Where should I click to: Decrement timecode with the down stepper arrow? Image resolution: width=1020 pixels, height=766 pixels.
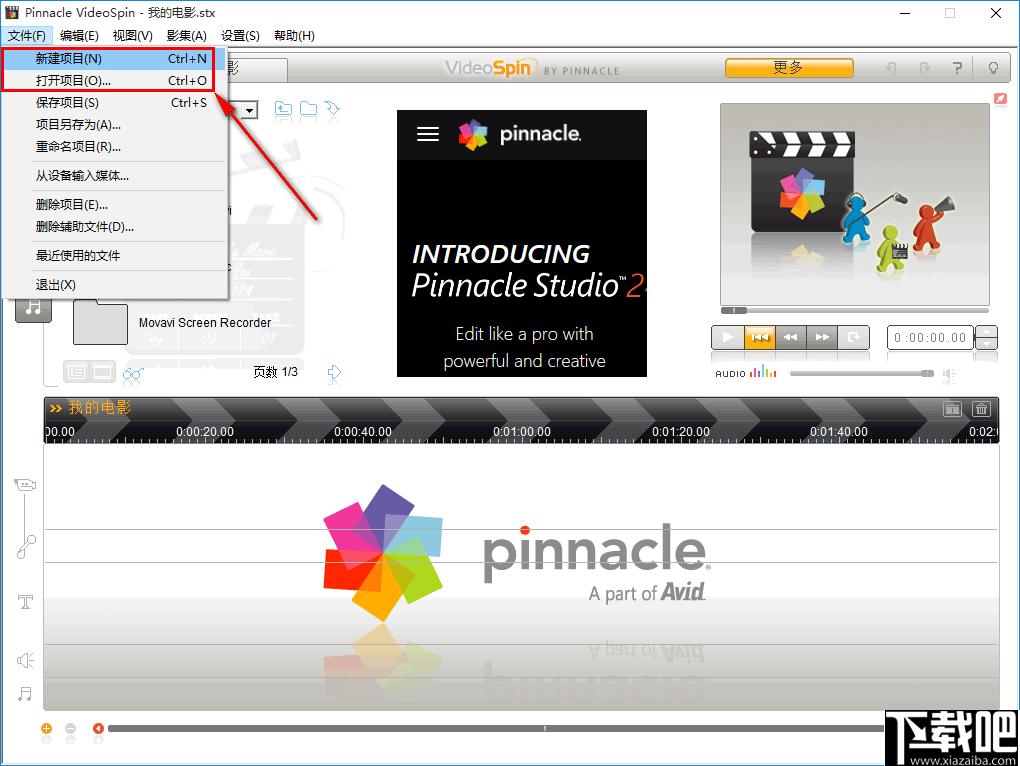pos(987,343)
